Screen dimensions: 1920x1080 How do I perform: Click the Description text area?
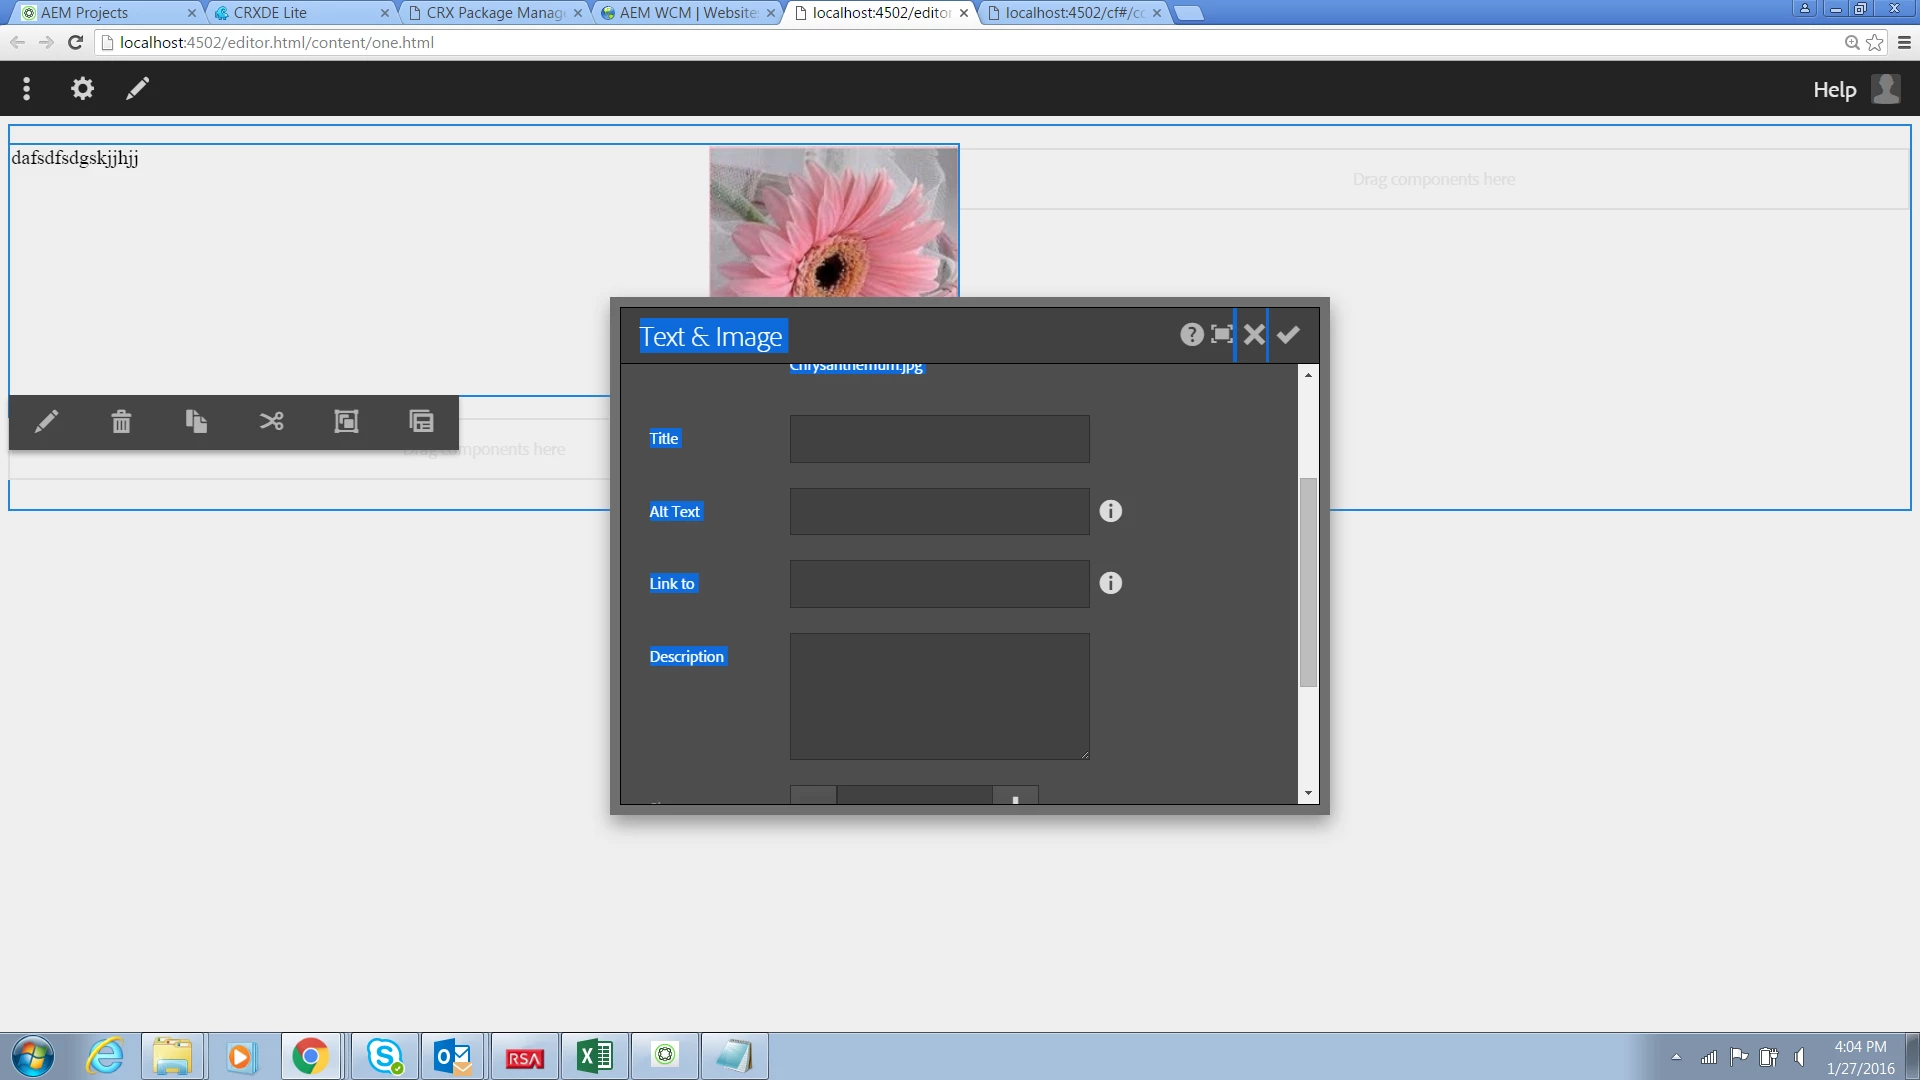[x=939, y=696]
